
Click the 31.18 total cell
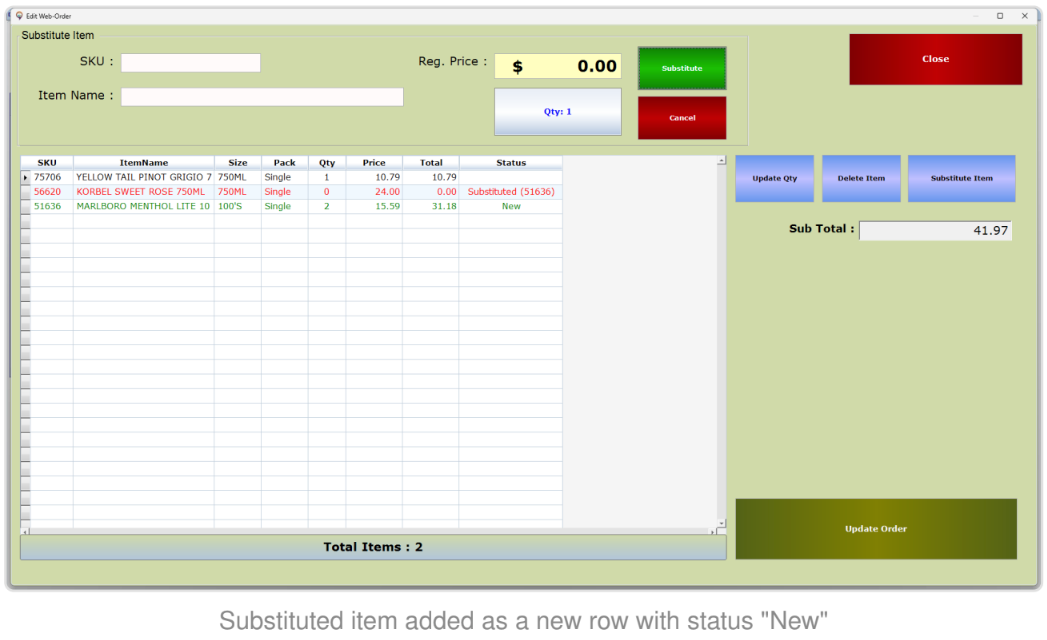click(x=431, y=206)
